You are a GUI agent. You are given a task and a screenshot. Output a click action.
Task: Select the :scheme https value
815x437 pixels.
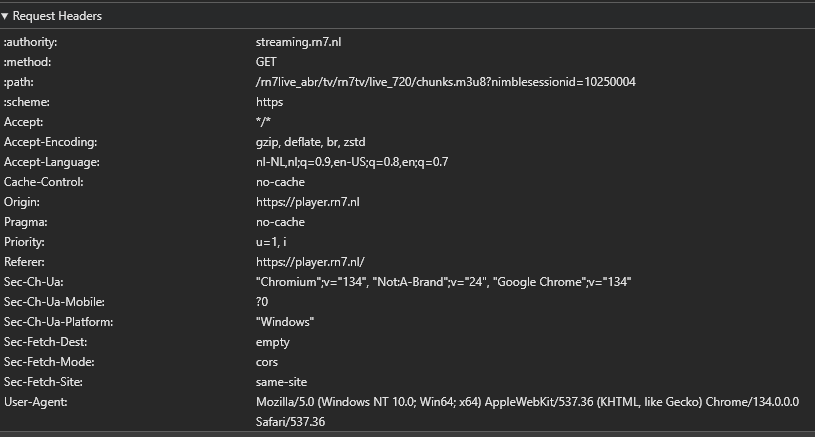pyautogui.click(x=269, y=102)
